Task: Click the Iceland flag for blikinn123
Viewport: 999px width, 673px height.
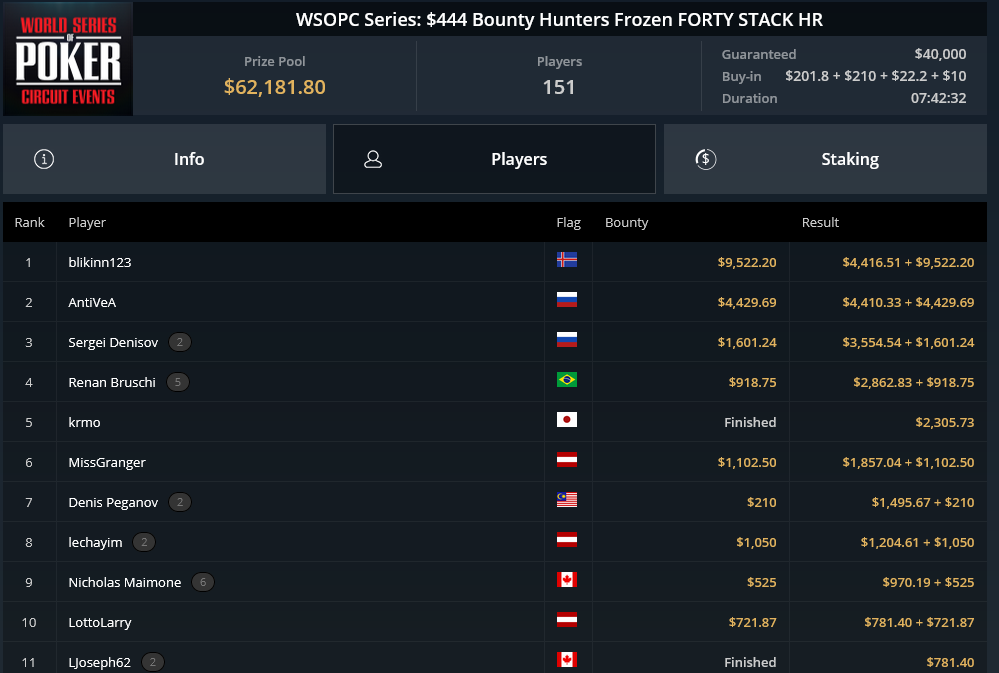Action: click(567, 260)
